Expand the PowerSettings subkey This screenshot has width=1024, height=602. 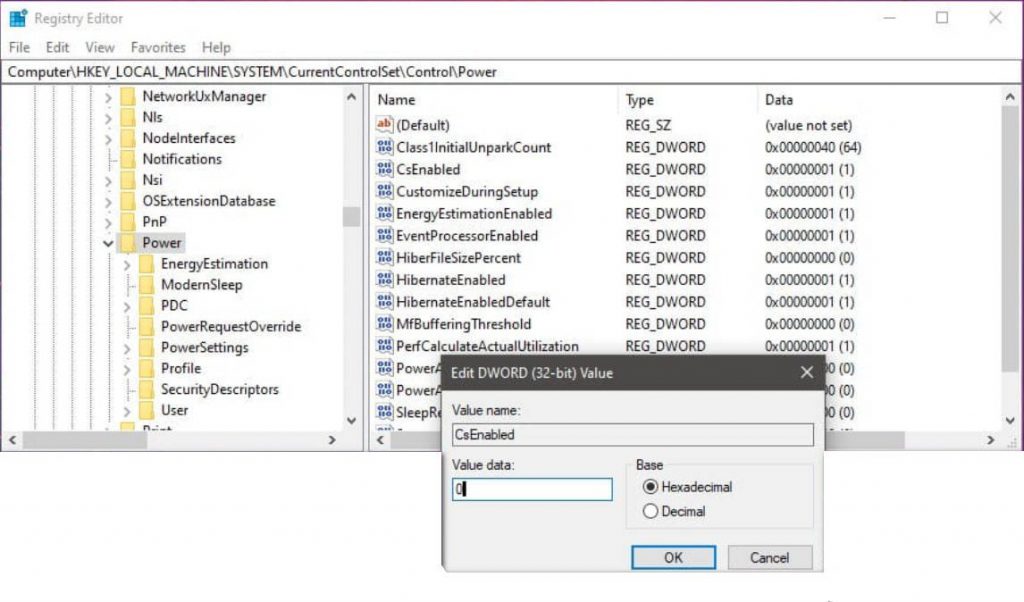[128, 347]
